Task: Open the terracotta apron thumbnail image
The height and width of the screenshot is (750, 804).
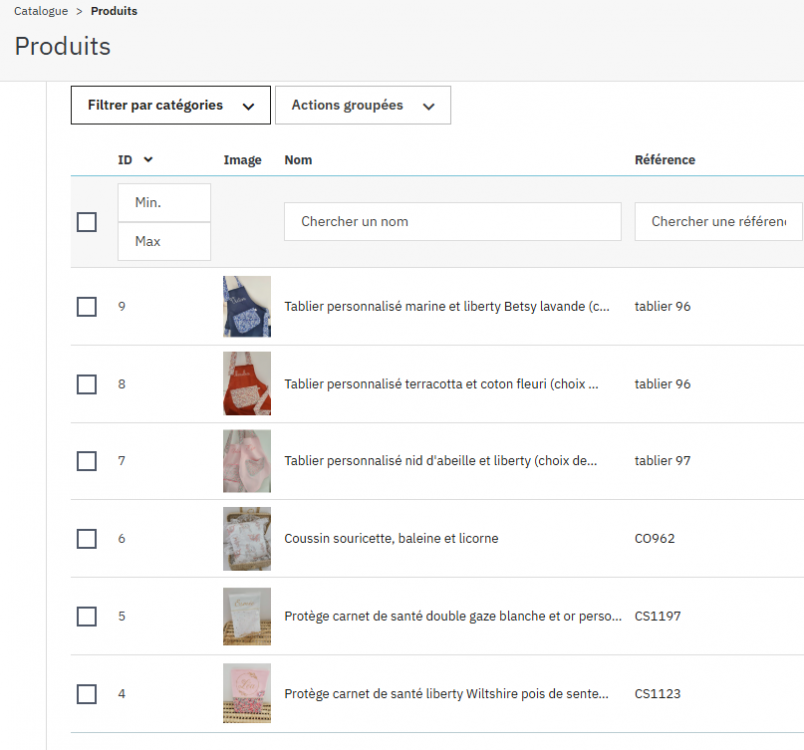Action: tap(246, 383)
